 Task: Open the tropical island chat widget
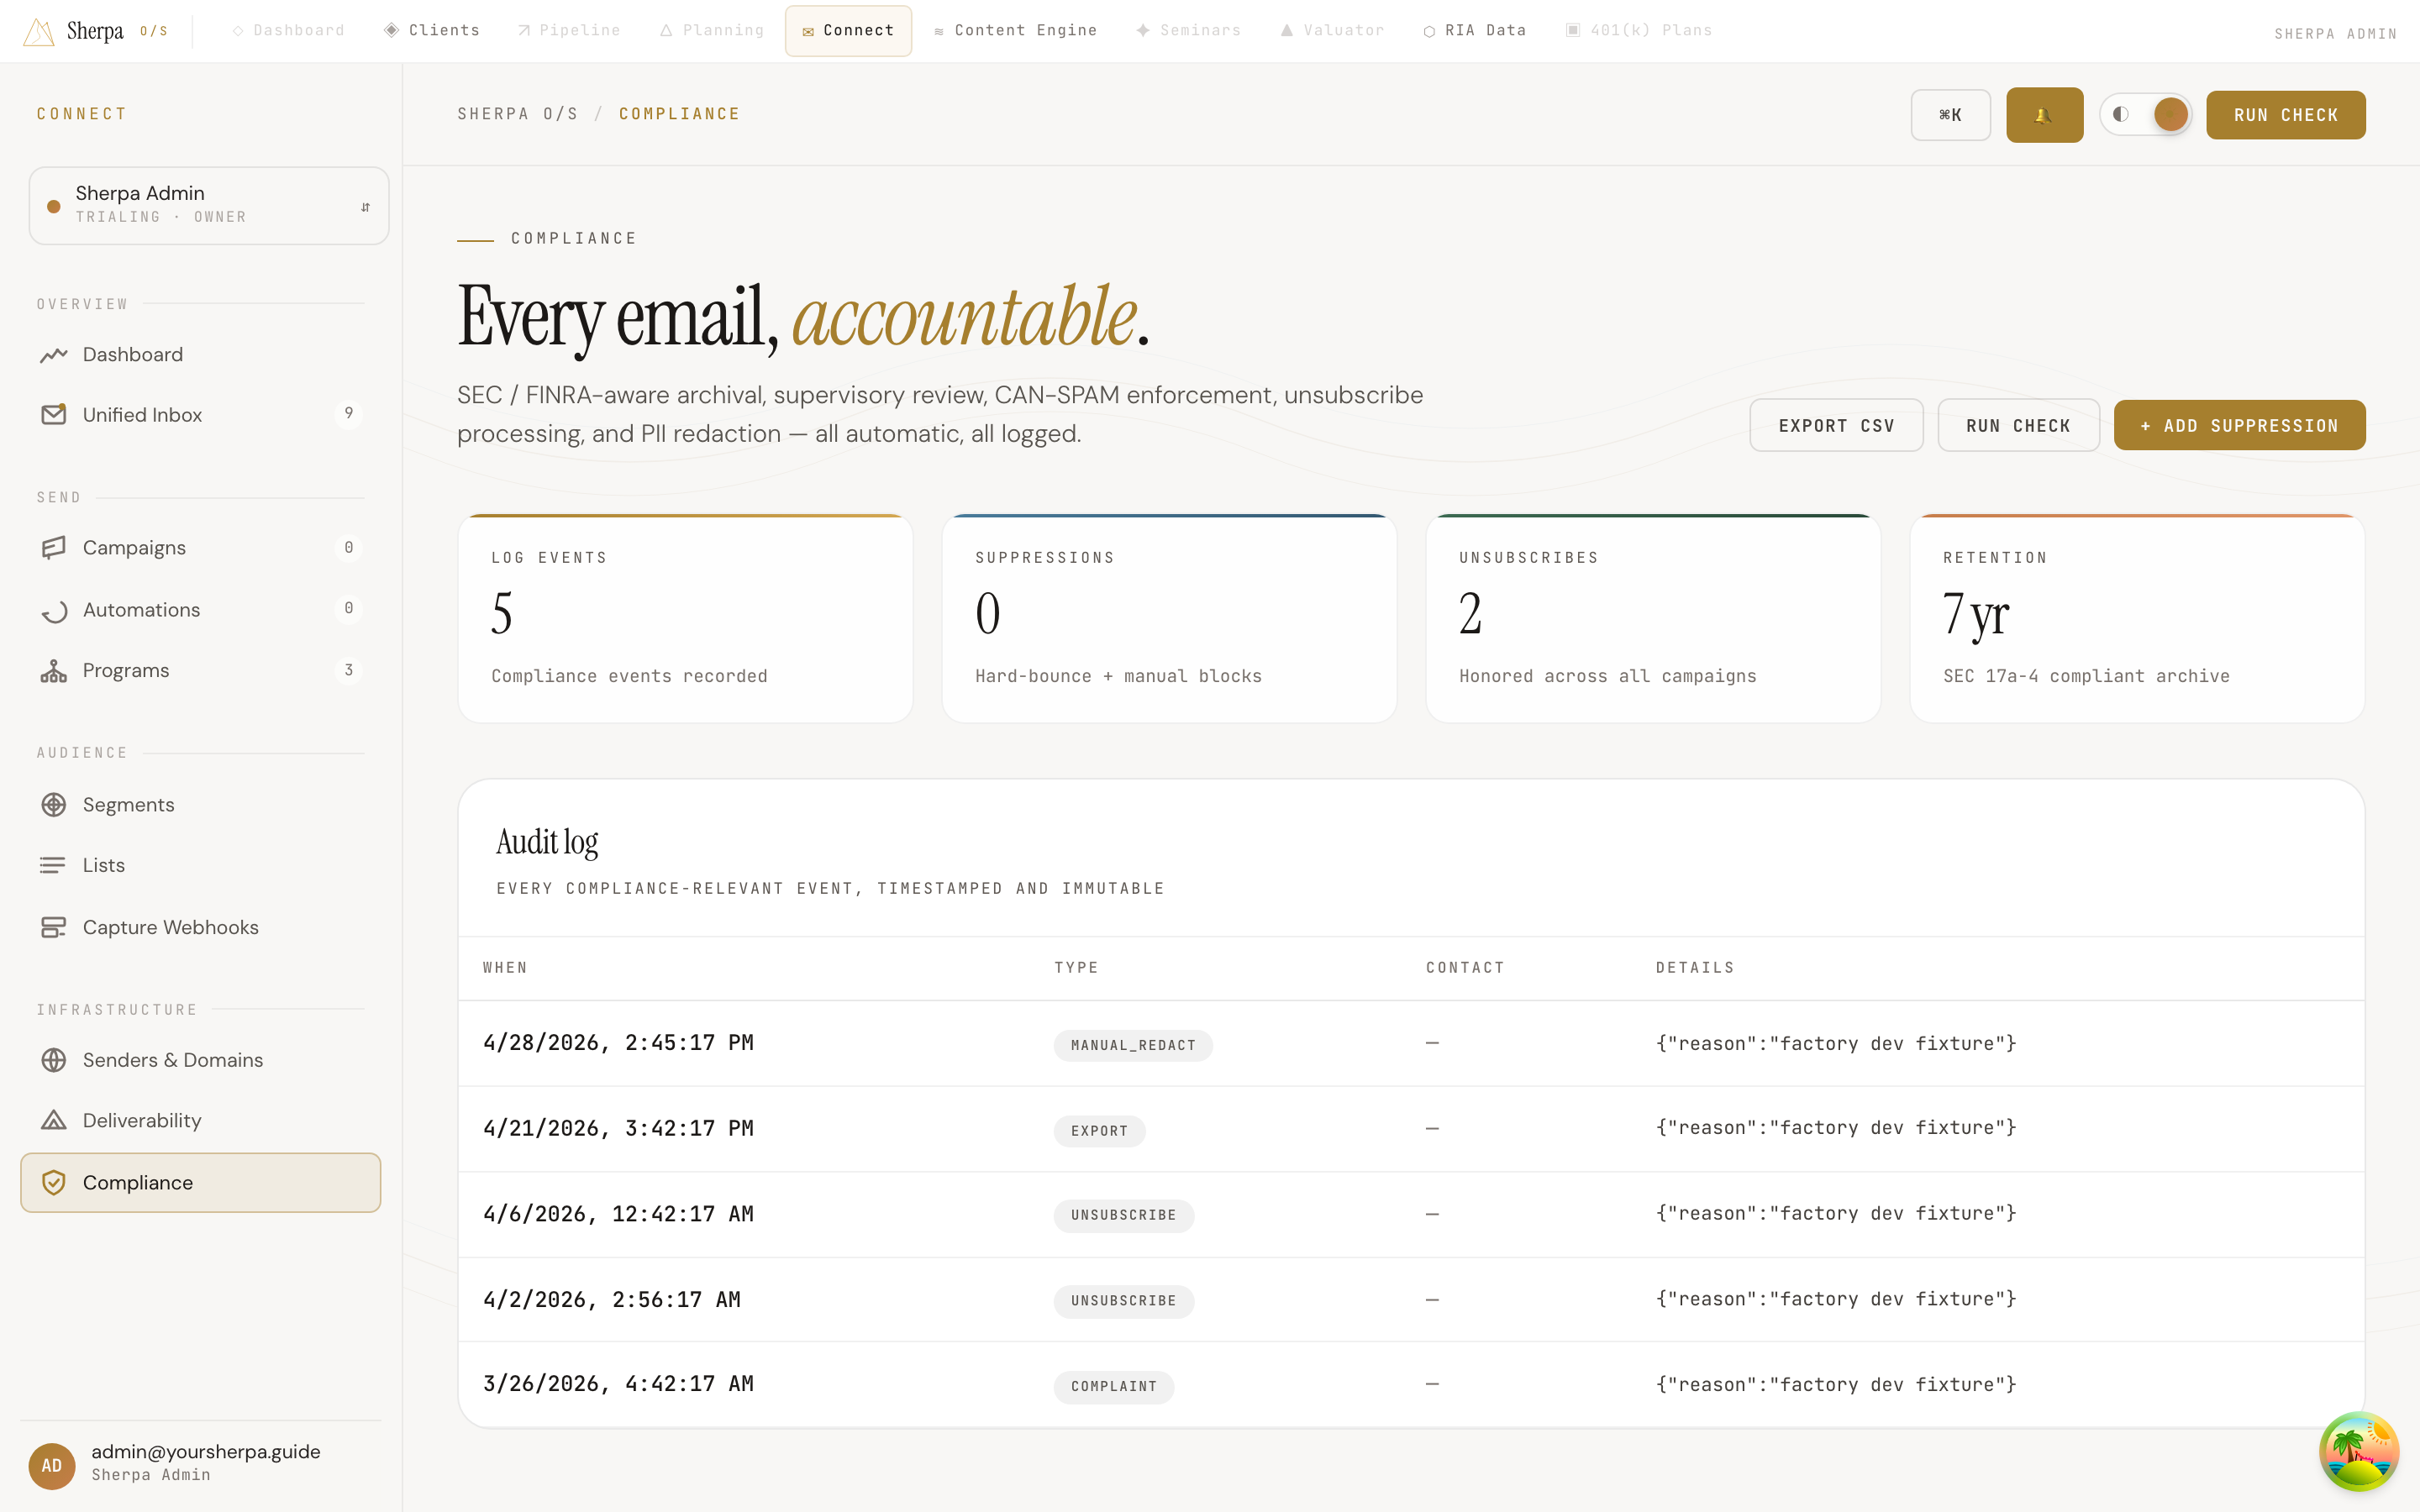click(x=2359, y=1451)
